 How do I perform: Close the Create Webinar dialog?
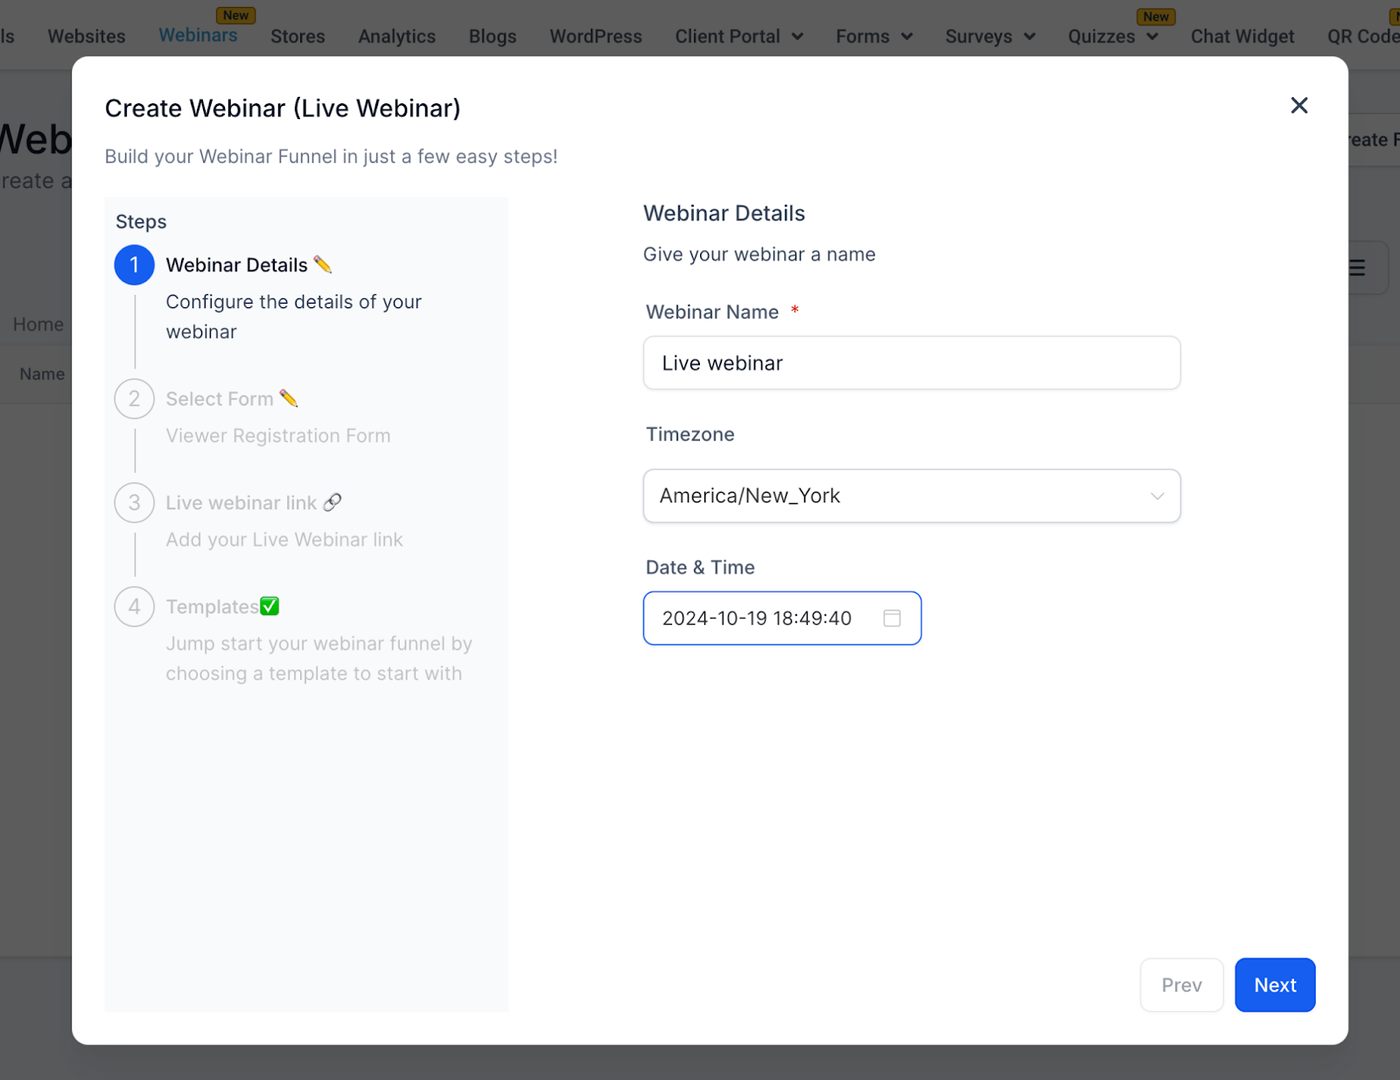[x=1299, y=106]
